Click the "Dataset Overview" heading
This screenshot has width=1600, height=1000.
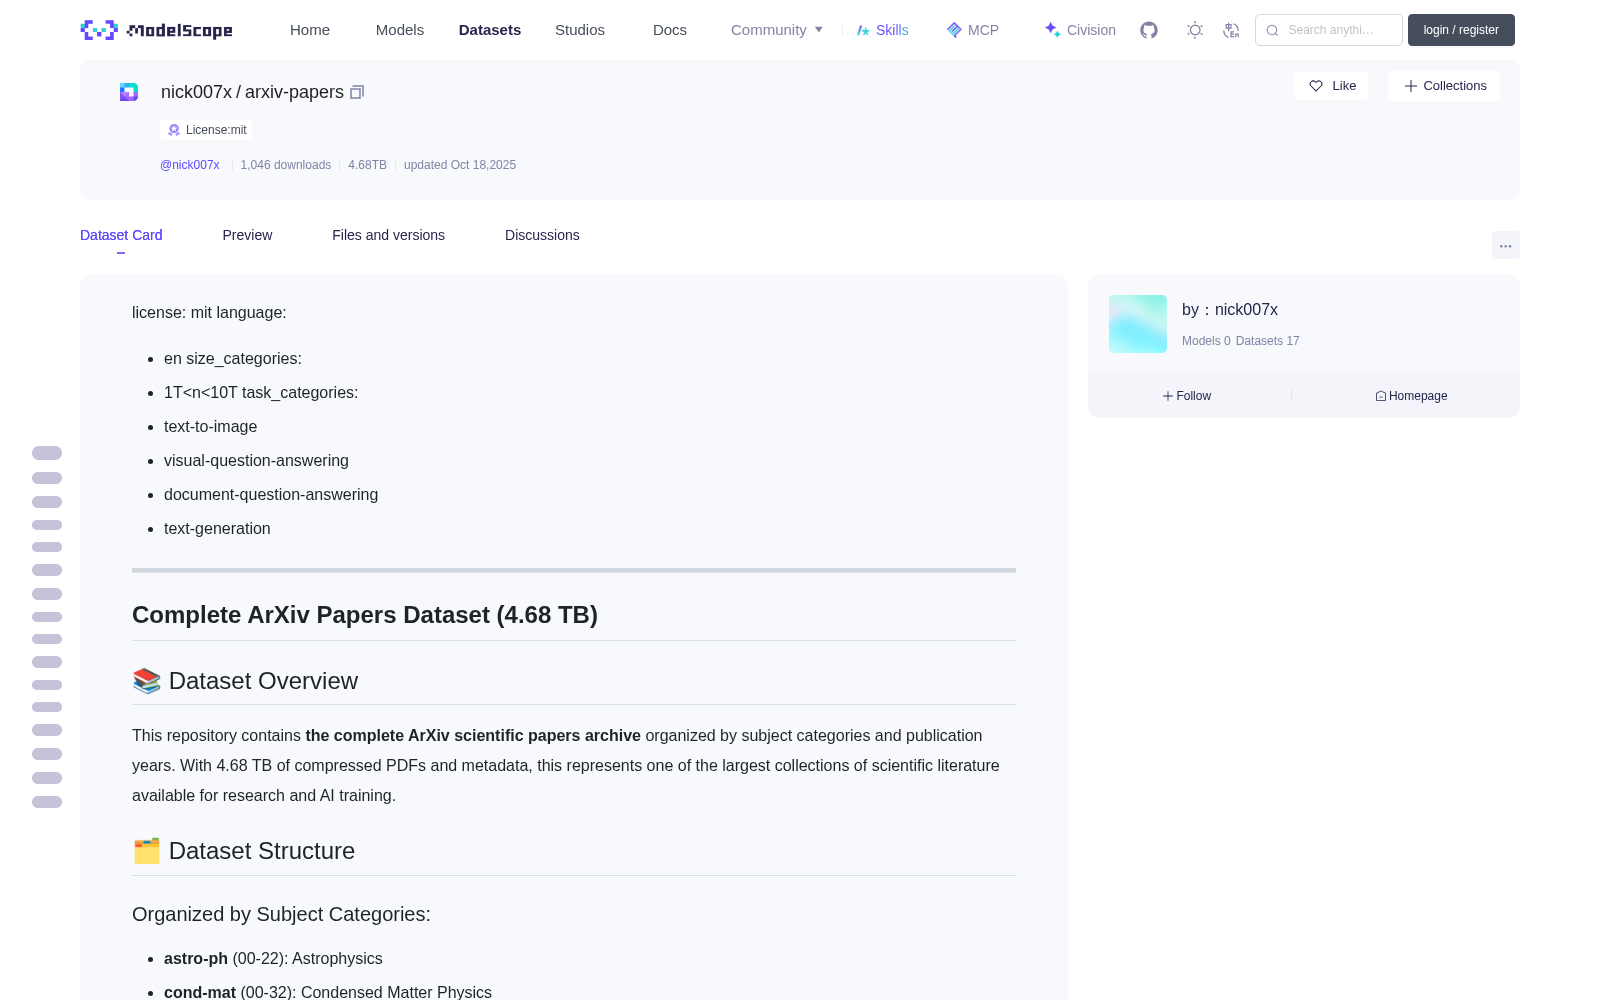245,681
